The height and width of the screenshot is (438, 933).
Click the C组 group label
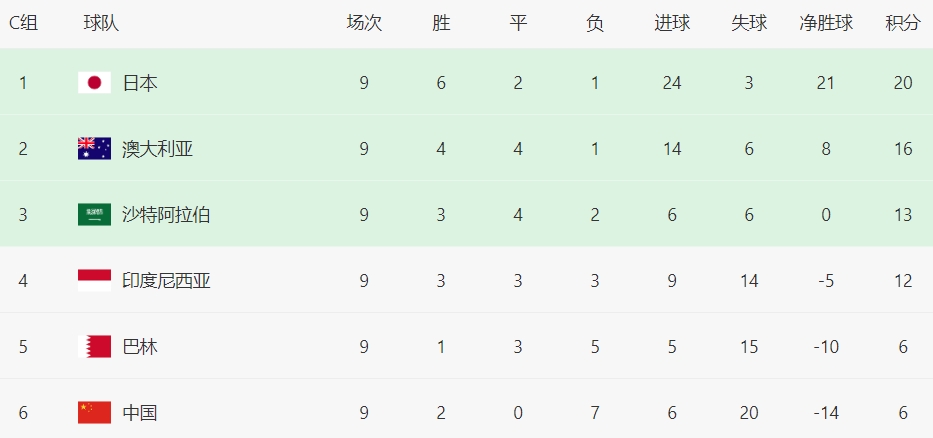pos(23,23)
